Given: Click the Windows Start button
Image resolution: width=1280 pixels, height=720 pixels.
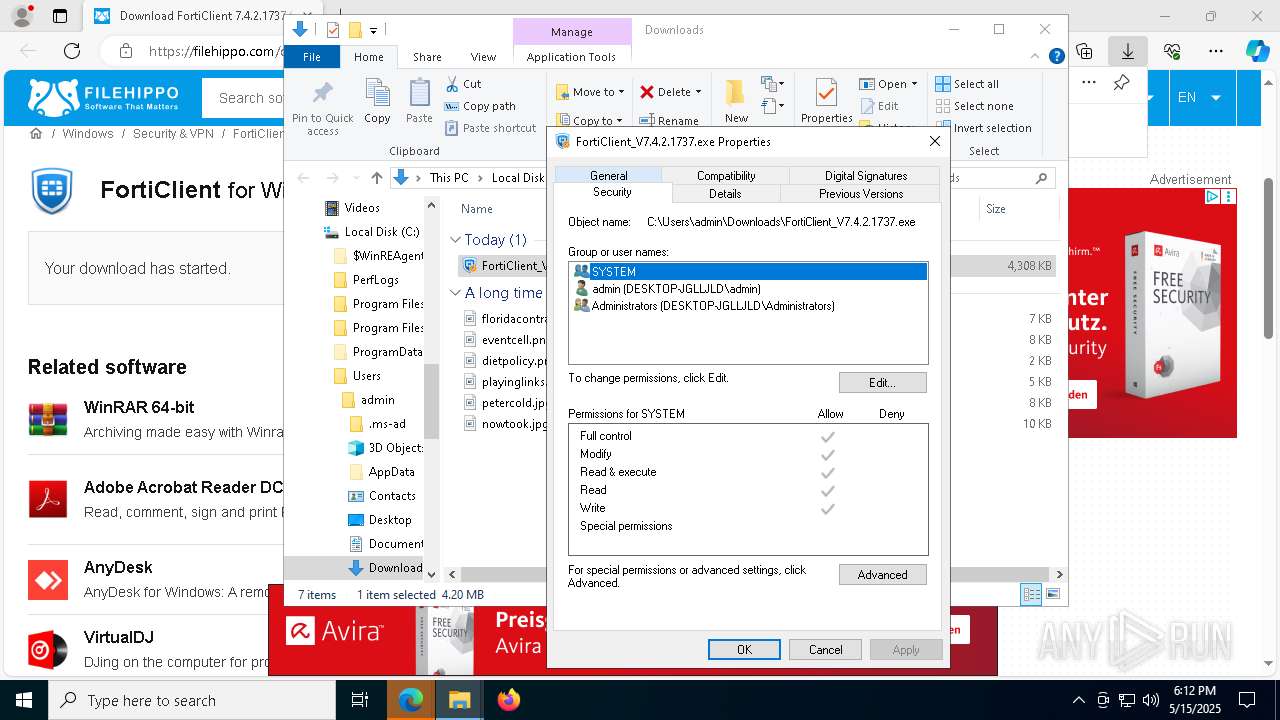Looking at the screenshot, I should [x=23, y=700].
